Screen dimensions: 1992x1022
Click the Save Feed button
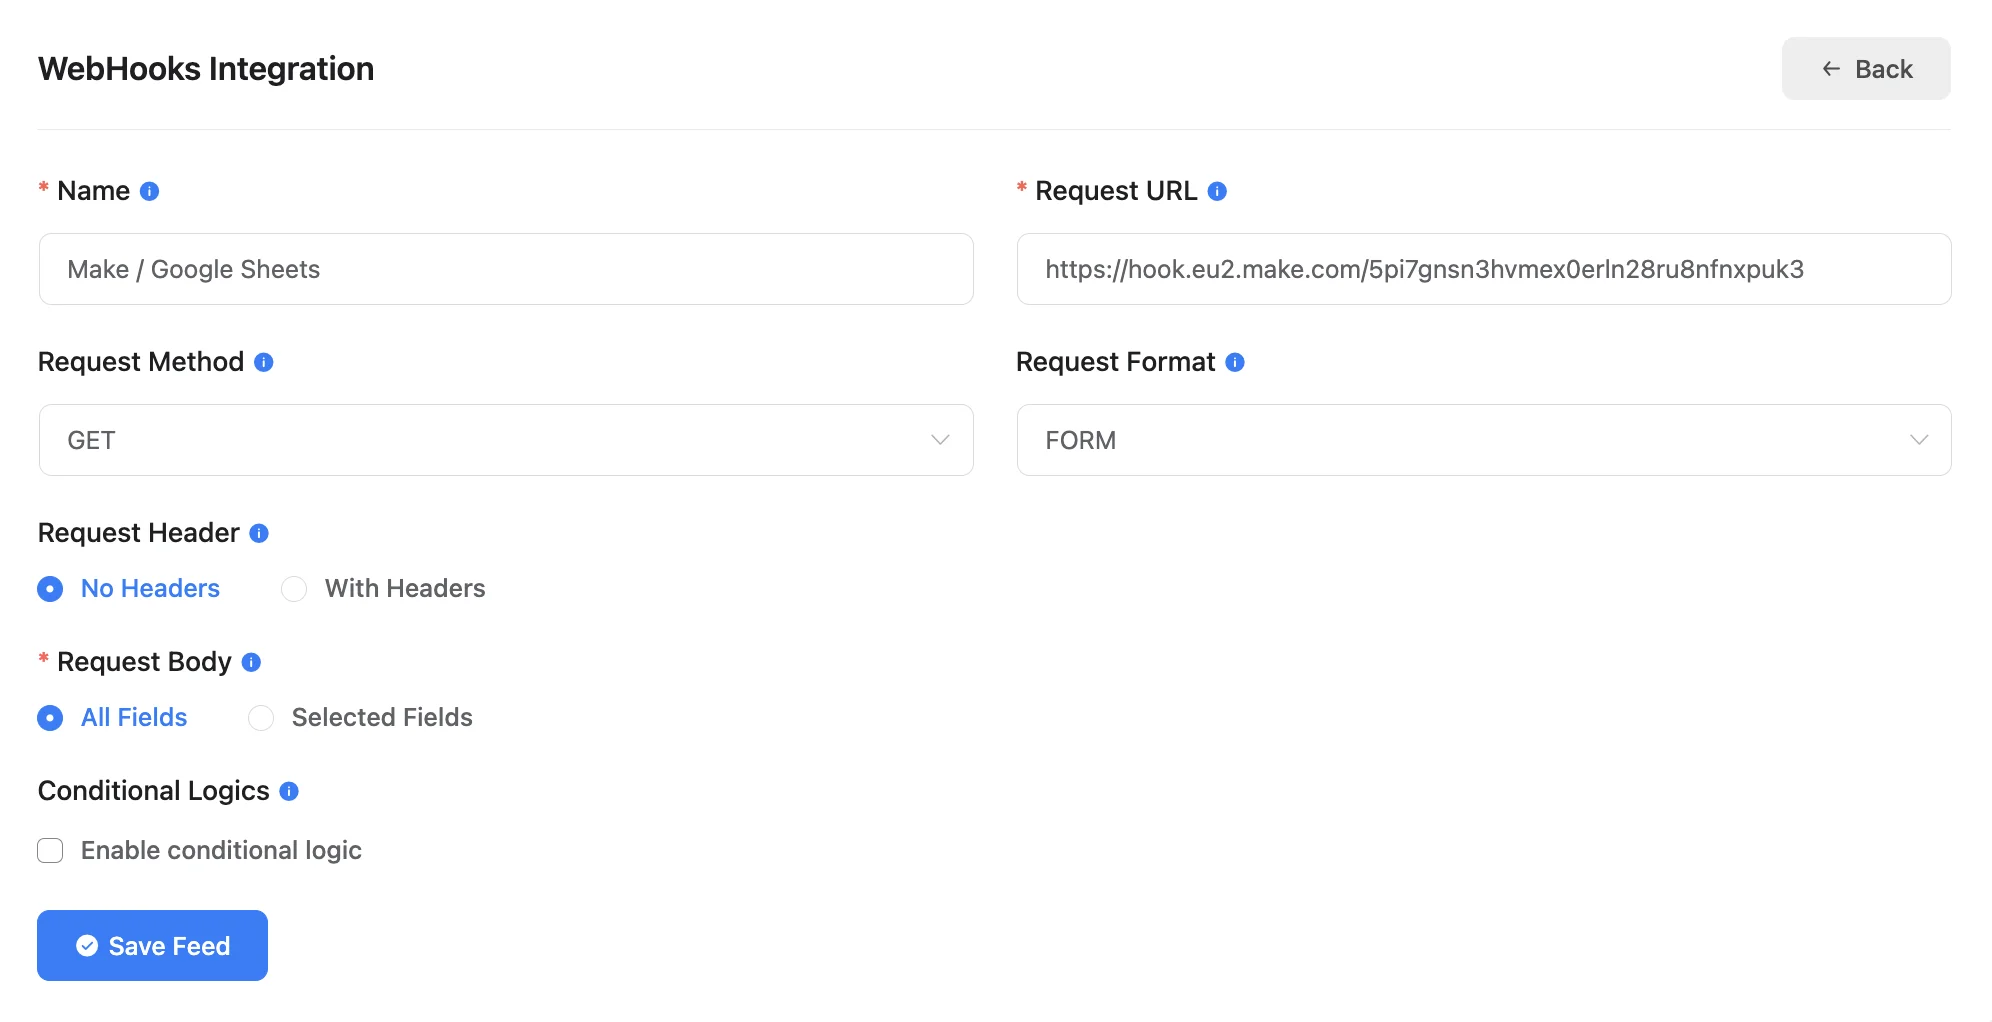tap(152, 945)
